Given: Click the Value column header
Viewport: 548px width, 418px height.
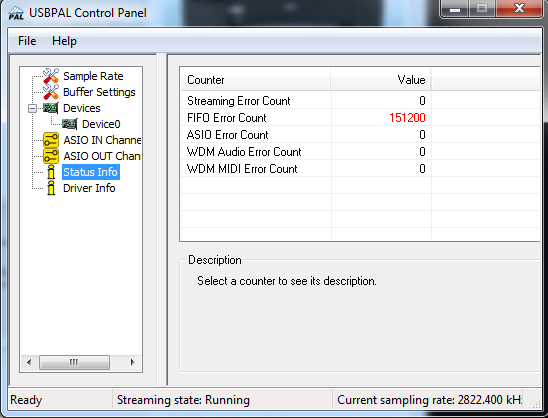Looking at the screenshot, I should click(x=381, y=80).
